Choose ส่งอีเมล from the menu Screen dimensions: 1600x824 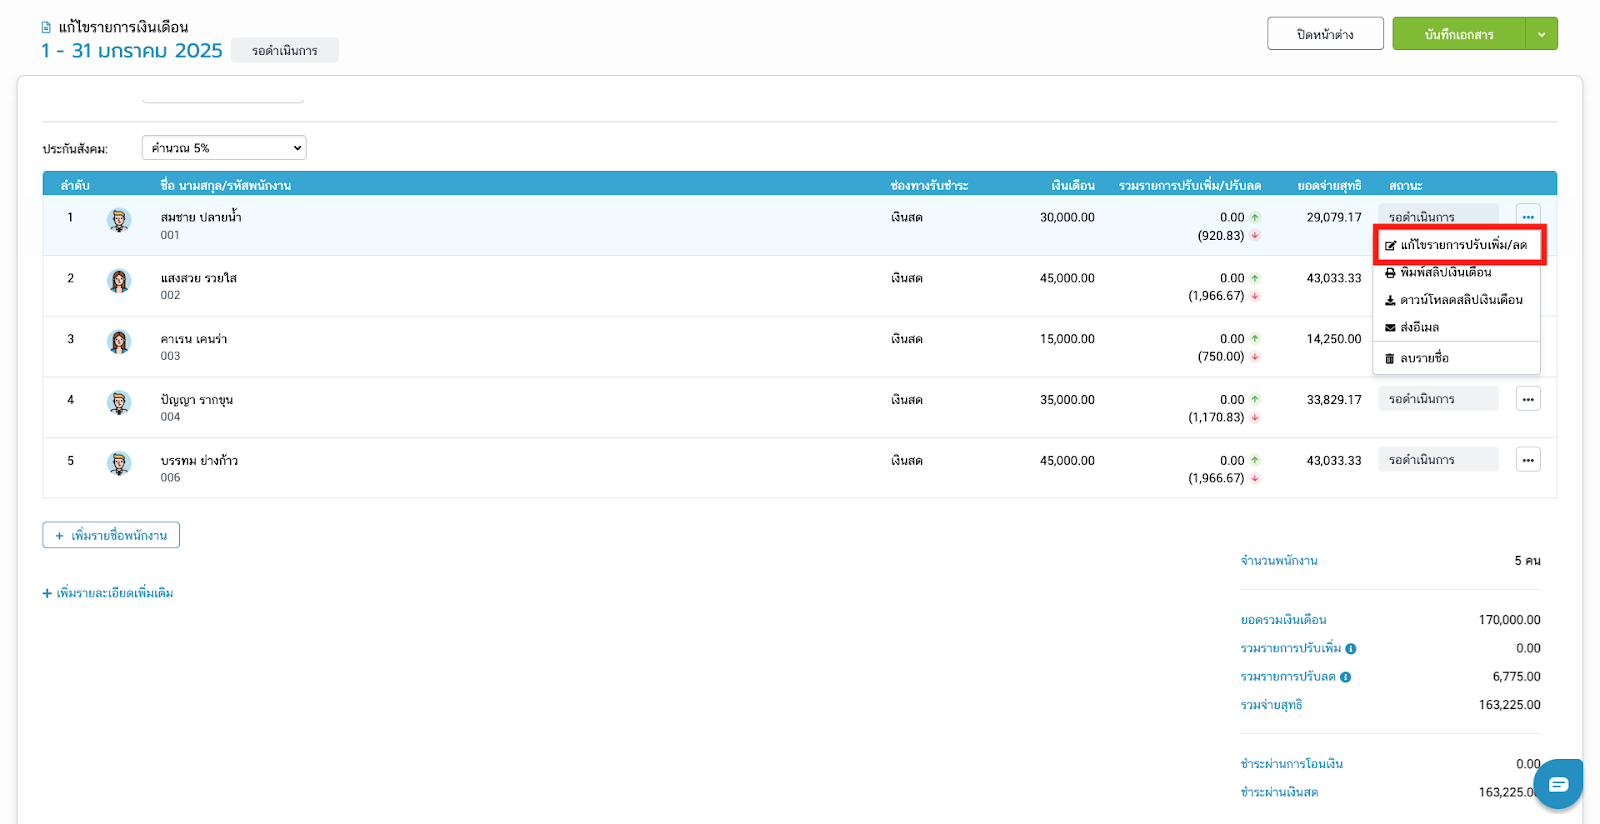(x=1418, y=328)
